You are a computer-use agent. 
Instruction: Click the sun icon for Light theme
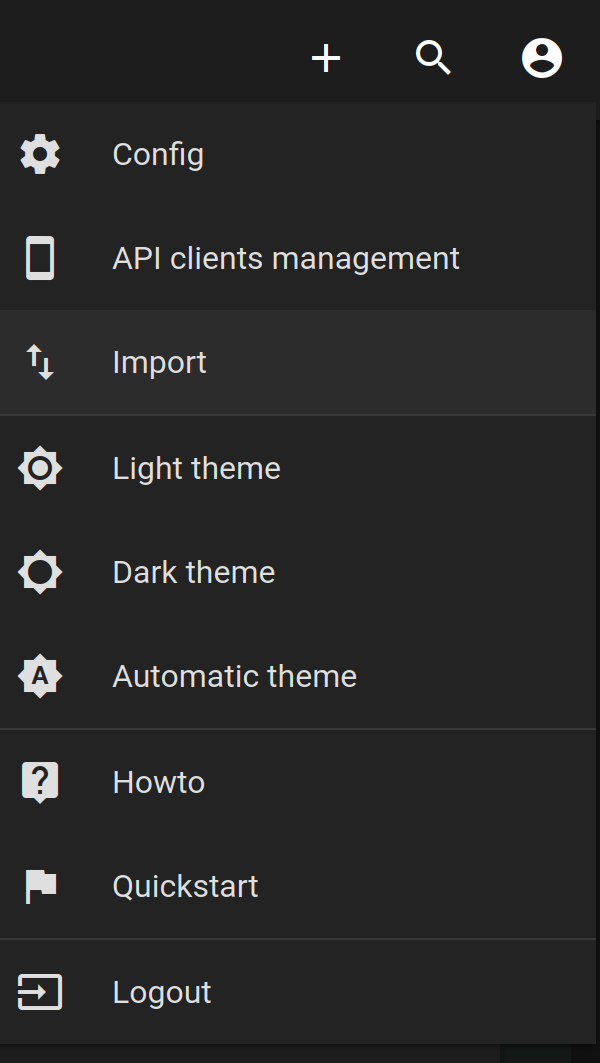click(x=40, y=468)
